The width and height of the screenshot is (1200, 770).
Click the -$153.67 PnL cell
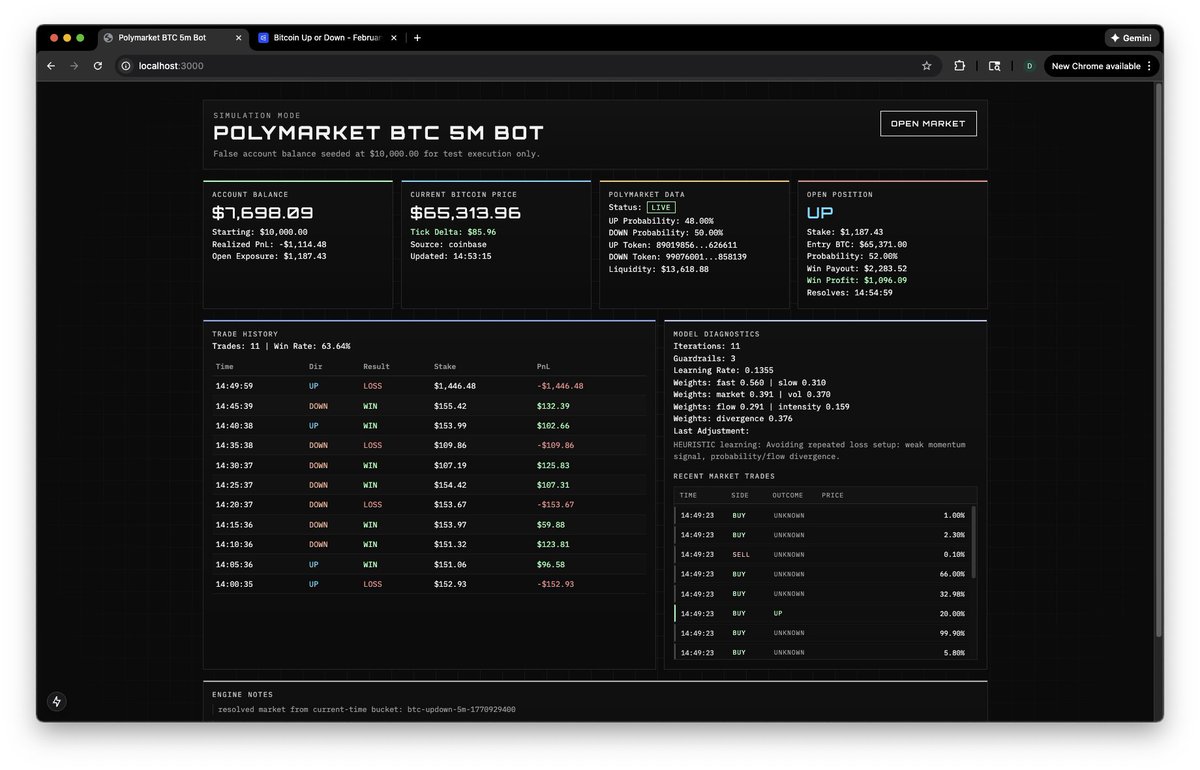556,505
